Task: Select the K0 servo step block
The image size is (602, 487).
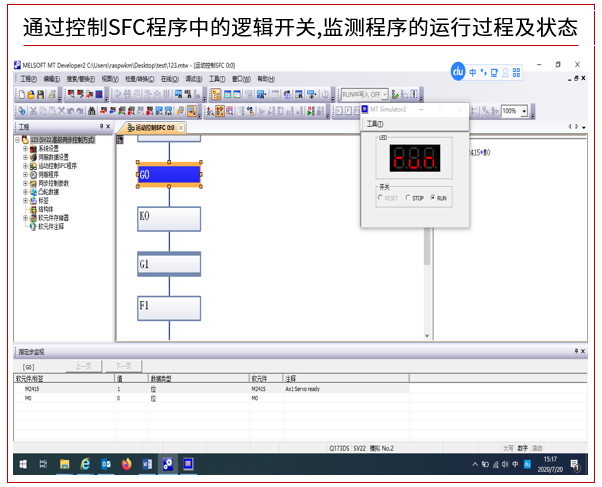Action: coord(169,219)
